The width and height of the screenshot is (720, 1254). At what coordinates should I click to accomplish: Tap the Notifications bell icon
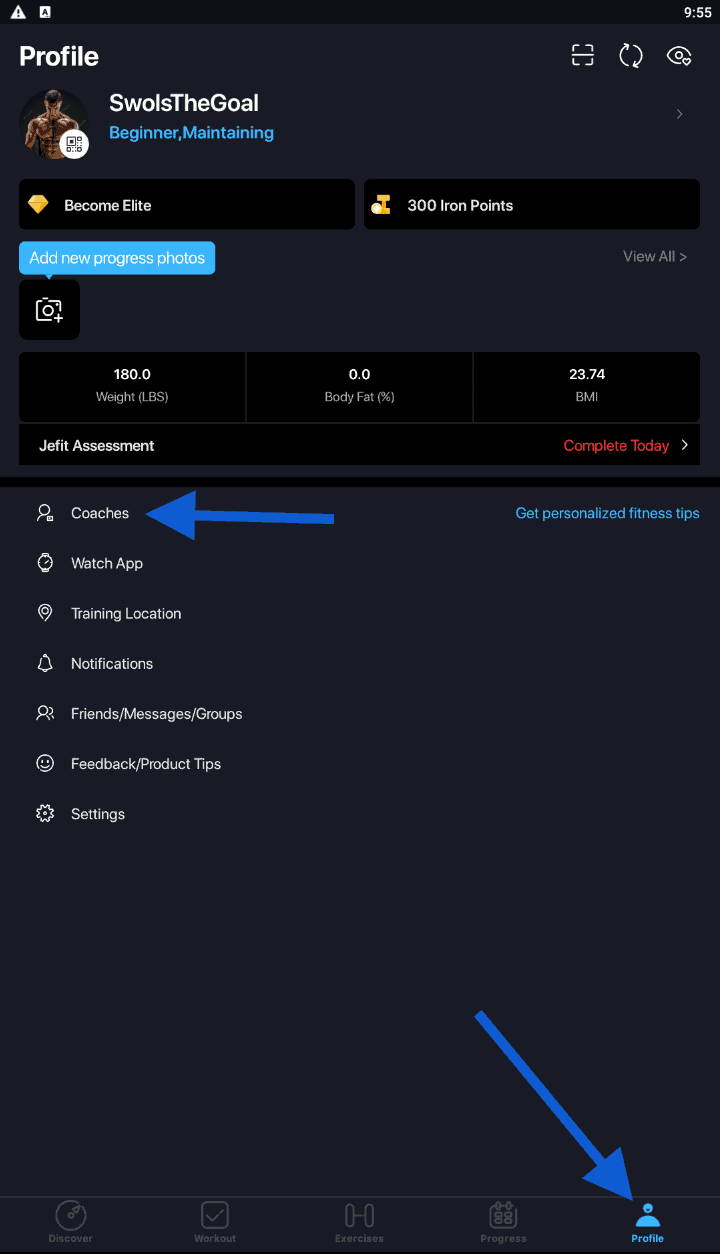tap(45, 663)
